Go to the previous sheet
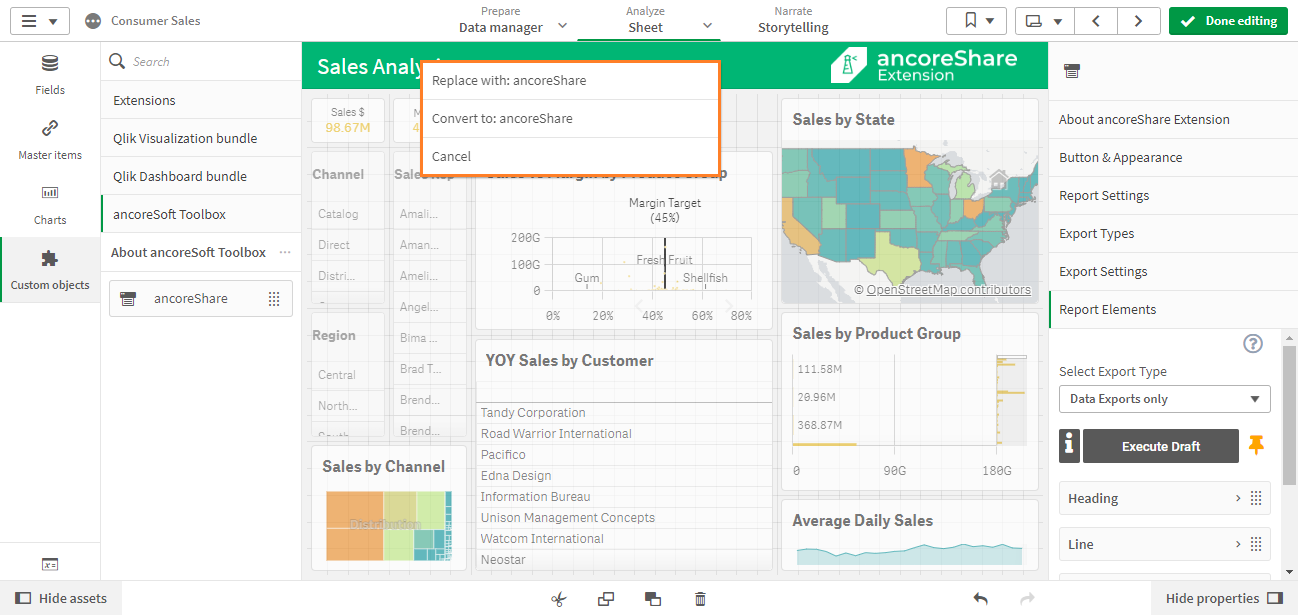The width and height of the screenshot is (1298, 615). pyautogui.click(x=1097, y=21)
